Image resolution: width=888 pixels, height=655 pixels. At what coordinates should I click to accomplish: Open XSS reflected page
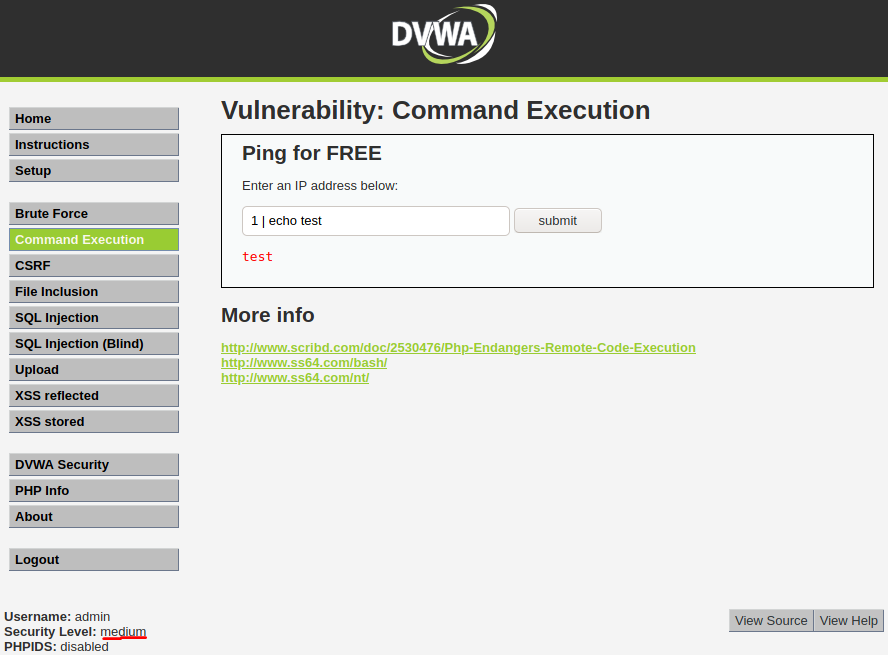(x=94, y=396)
